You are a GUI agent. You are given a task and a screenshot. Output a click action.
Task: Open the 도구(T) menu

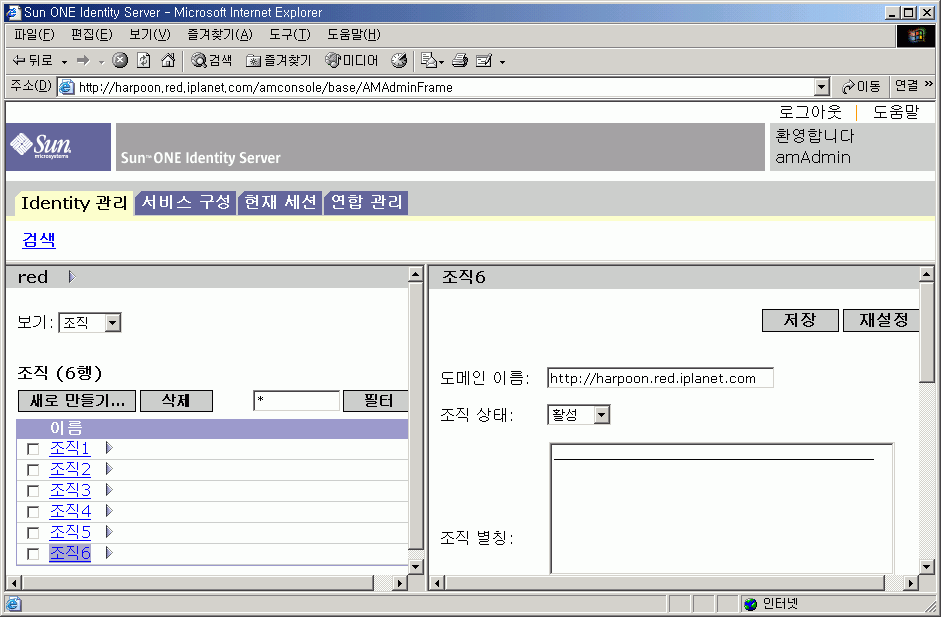[289, 35]
